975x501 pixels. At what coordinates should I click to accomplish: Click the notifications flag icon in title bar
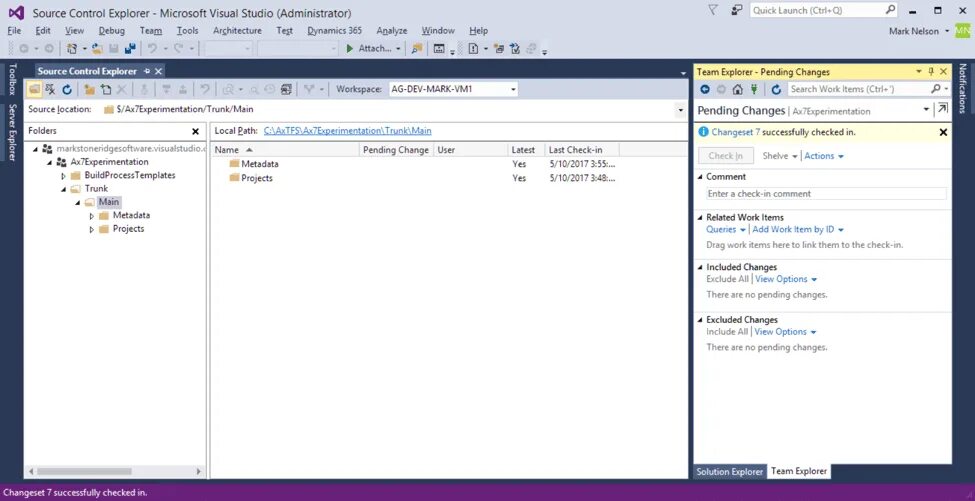pyautogui.click(x=713, y=10)
